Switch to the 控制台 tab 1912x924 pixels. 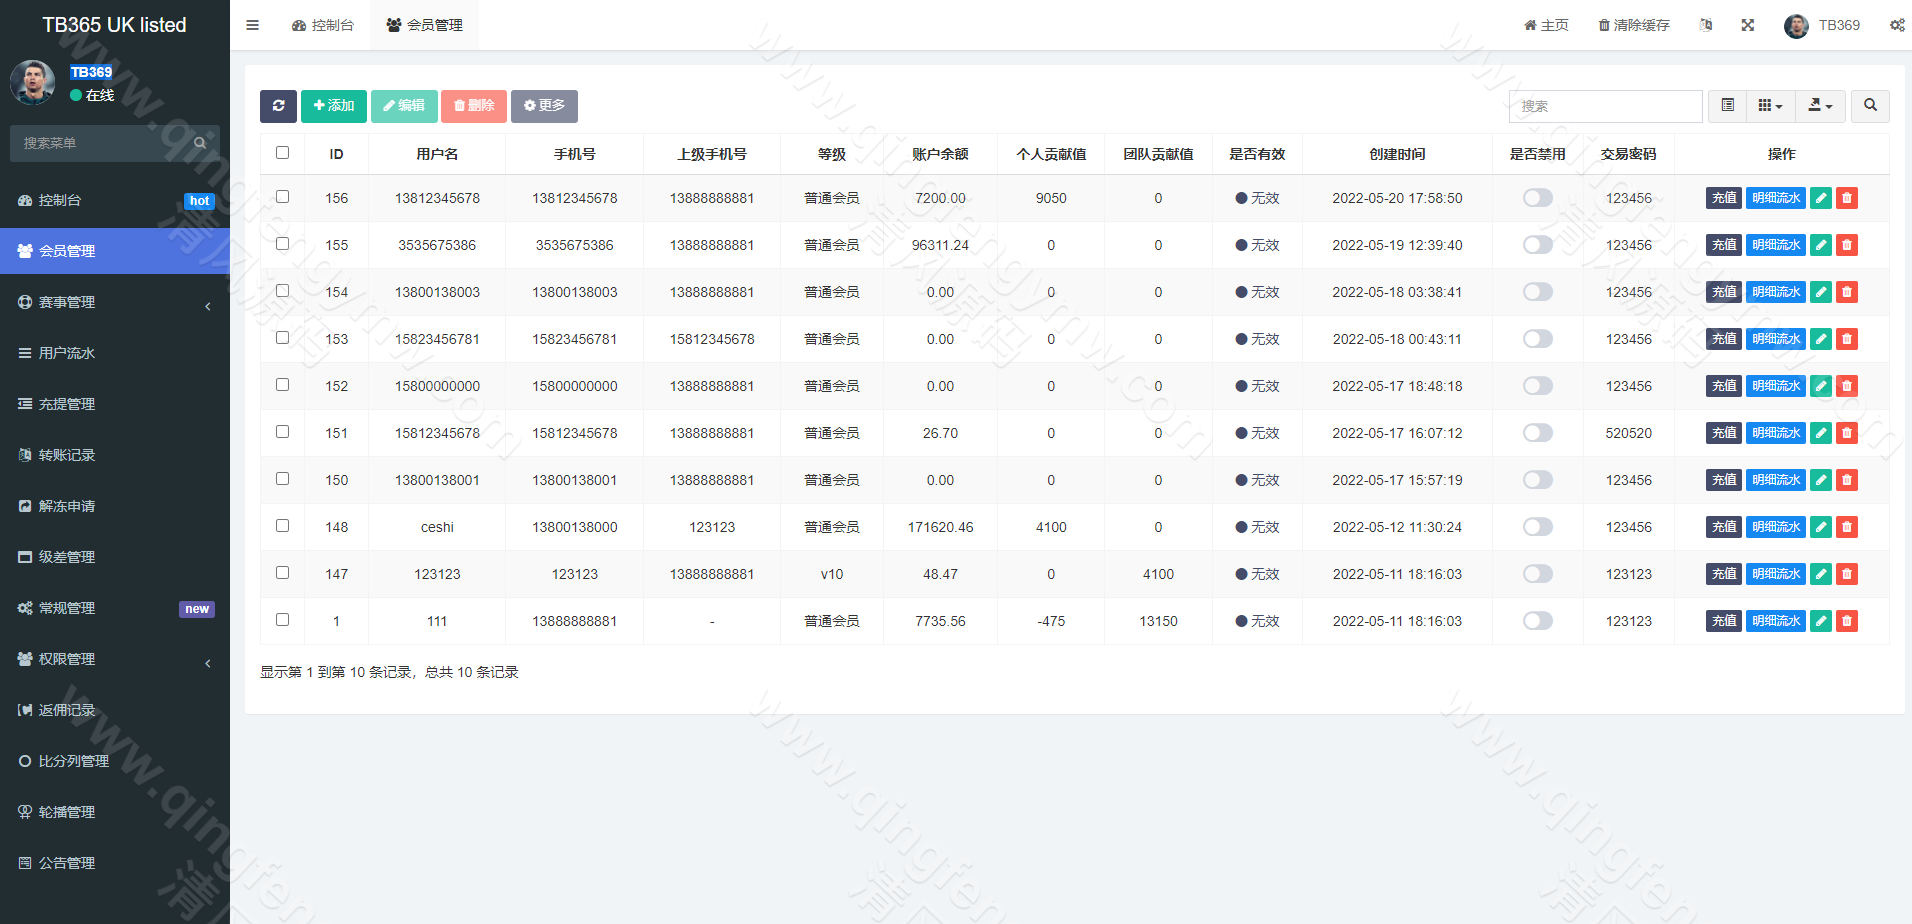pos(323,25)
